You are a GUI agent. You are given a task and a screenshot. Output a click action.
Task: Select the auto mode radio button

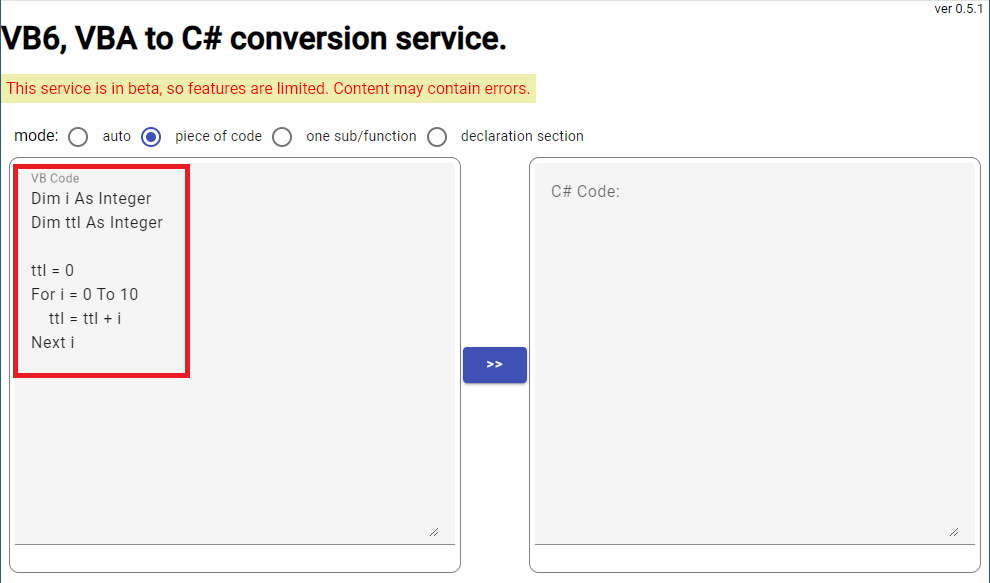(78, 136)
